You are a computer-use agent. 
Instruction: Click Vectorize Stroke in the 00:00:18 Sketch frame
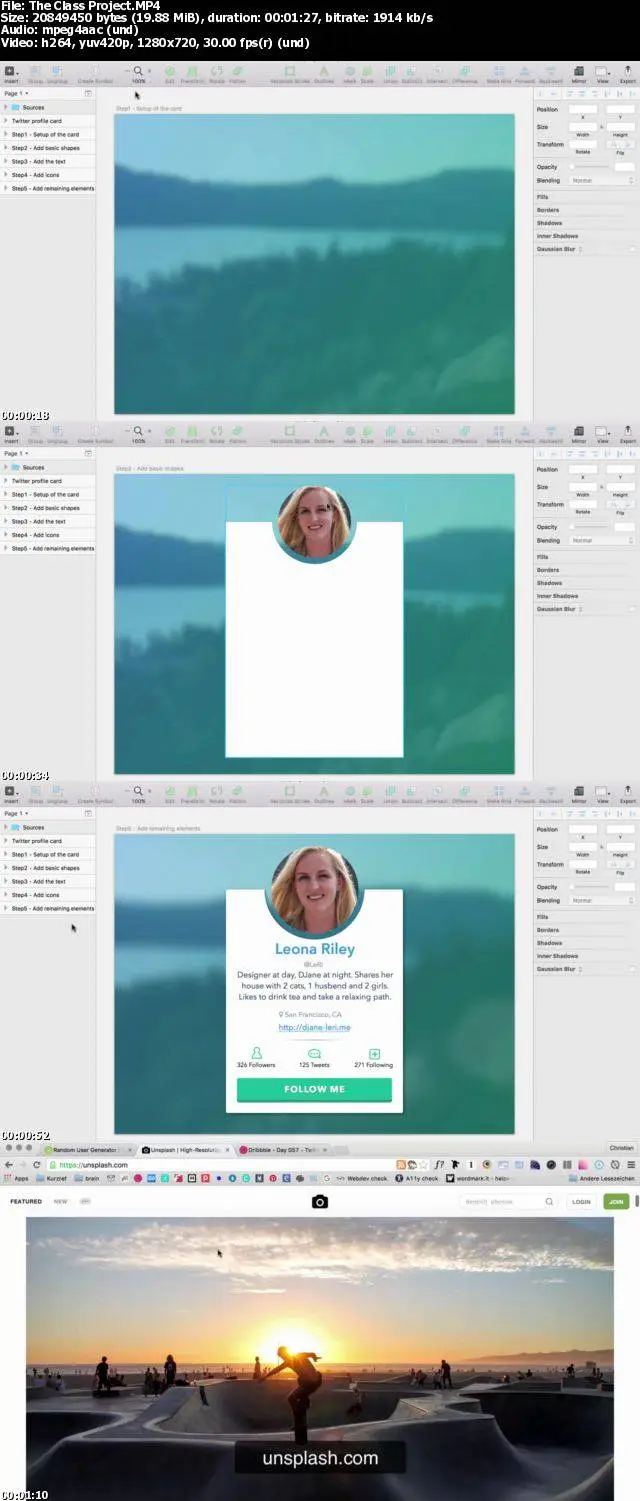[x=289, y=72]
